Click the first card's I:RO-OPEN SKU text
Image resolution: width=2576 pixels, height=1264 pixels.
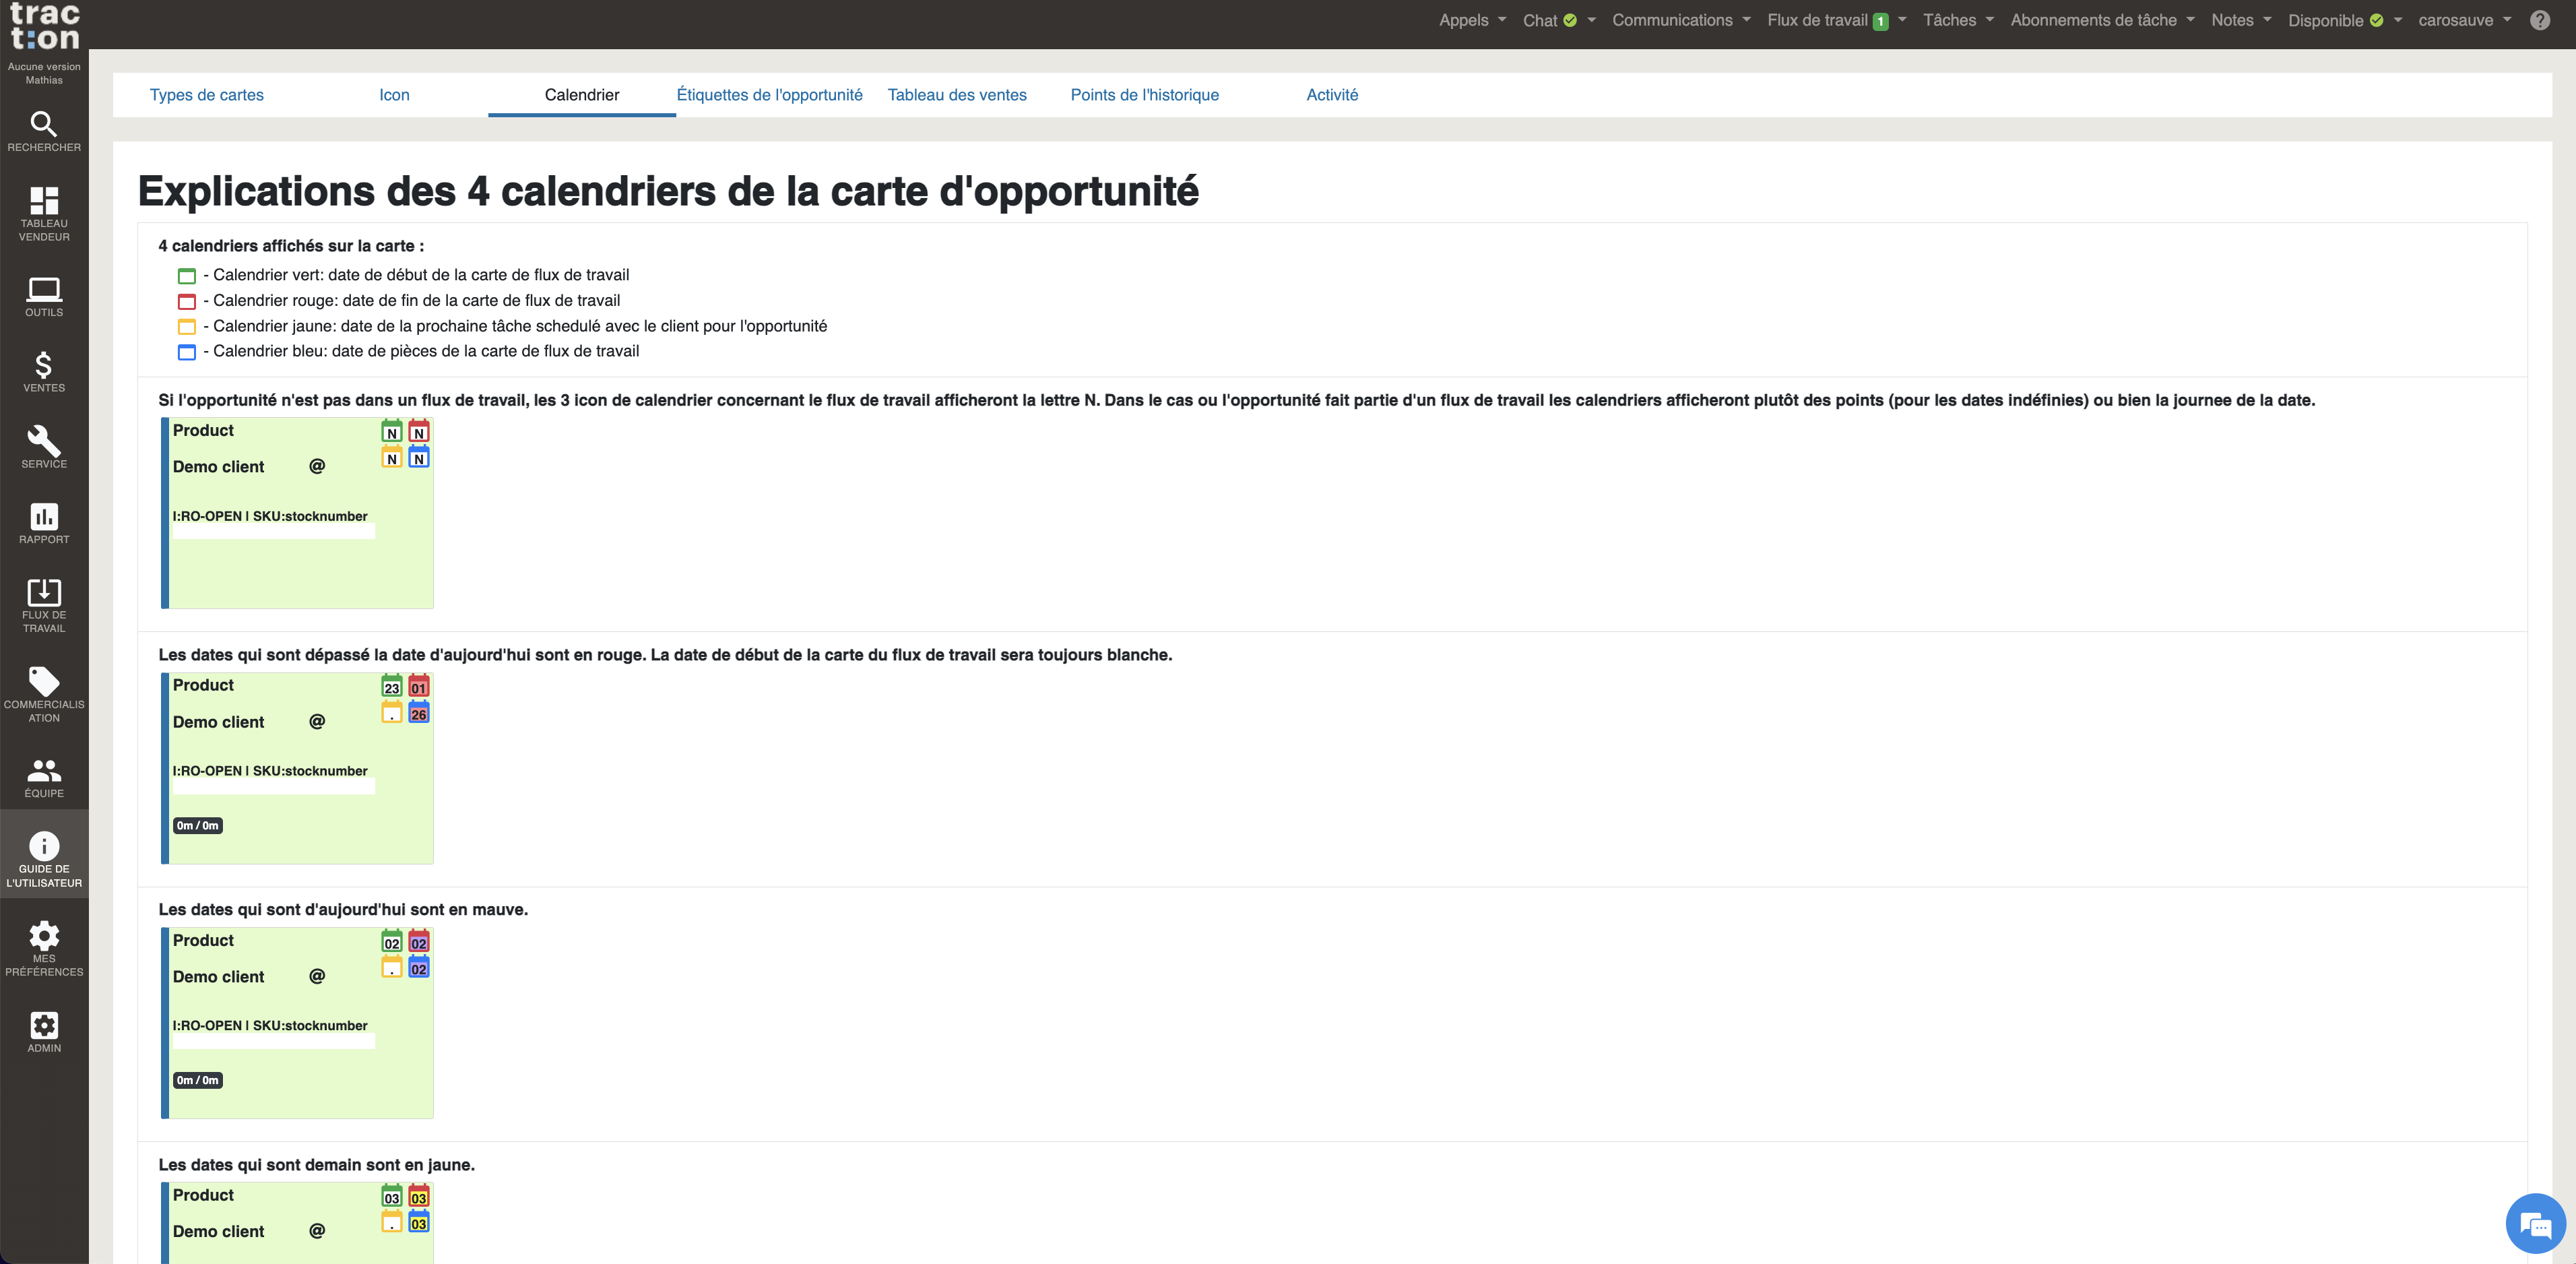click(270, 516)
